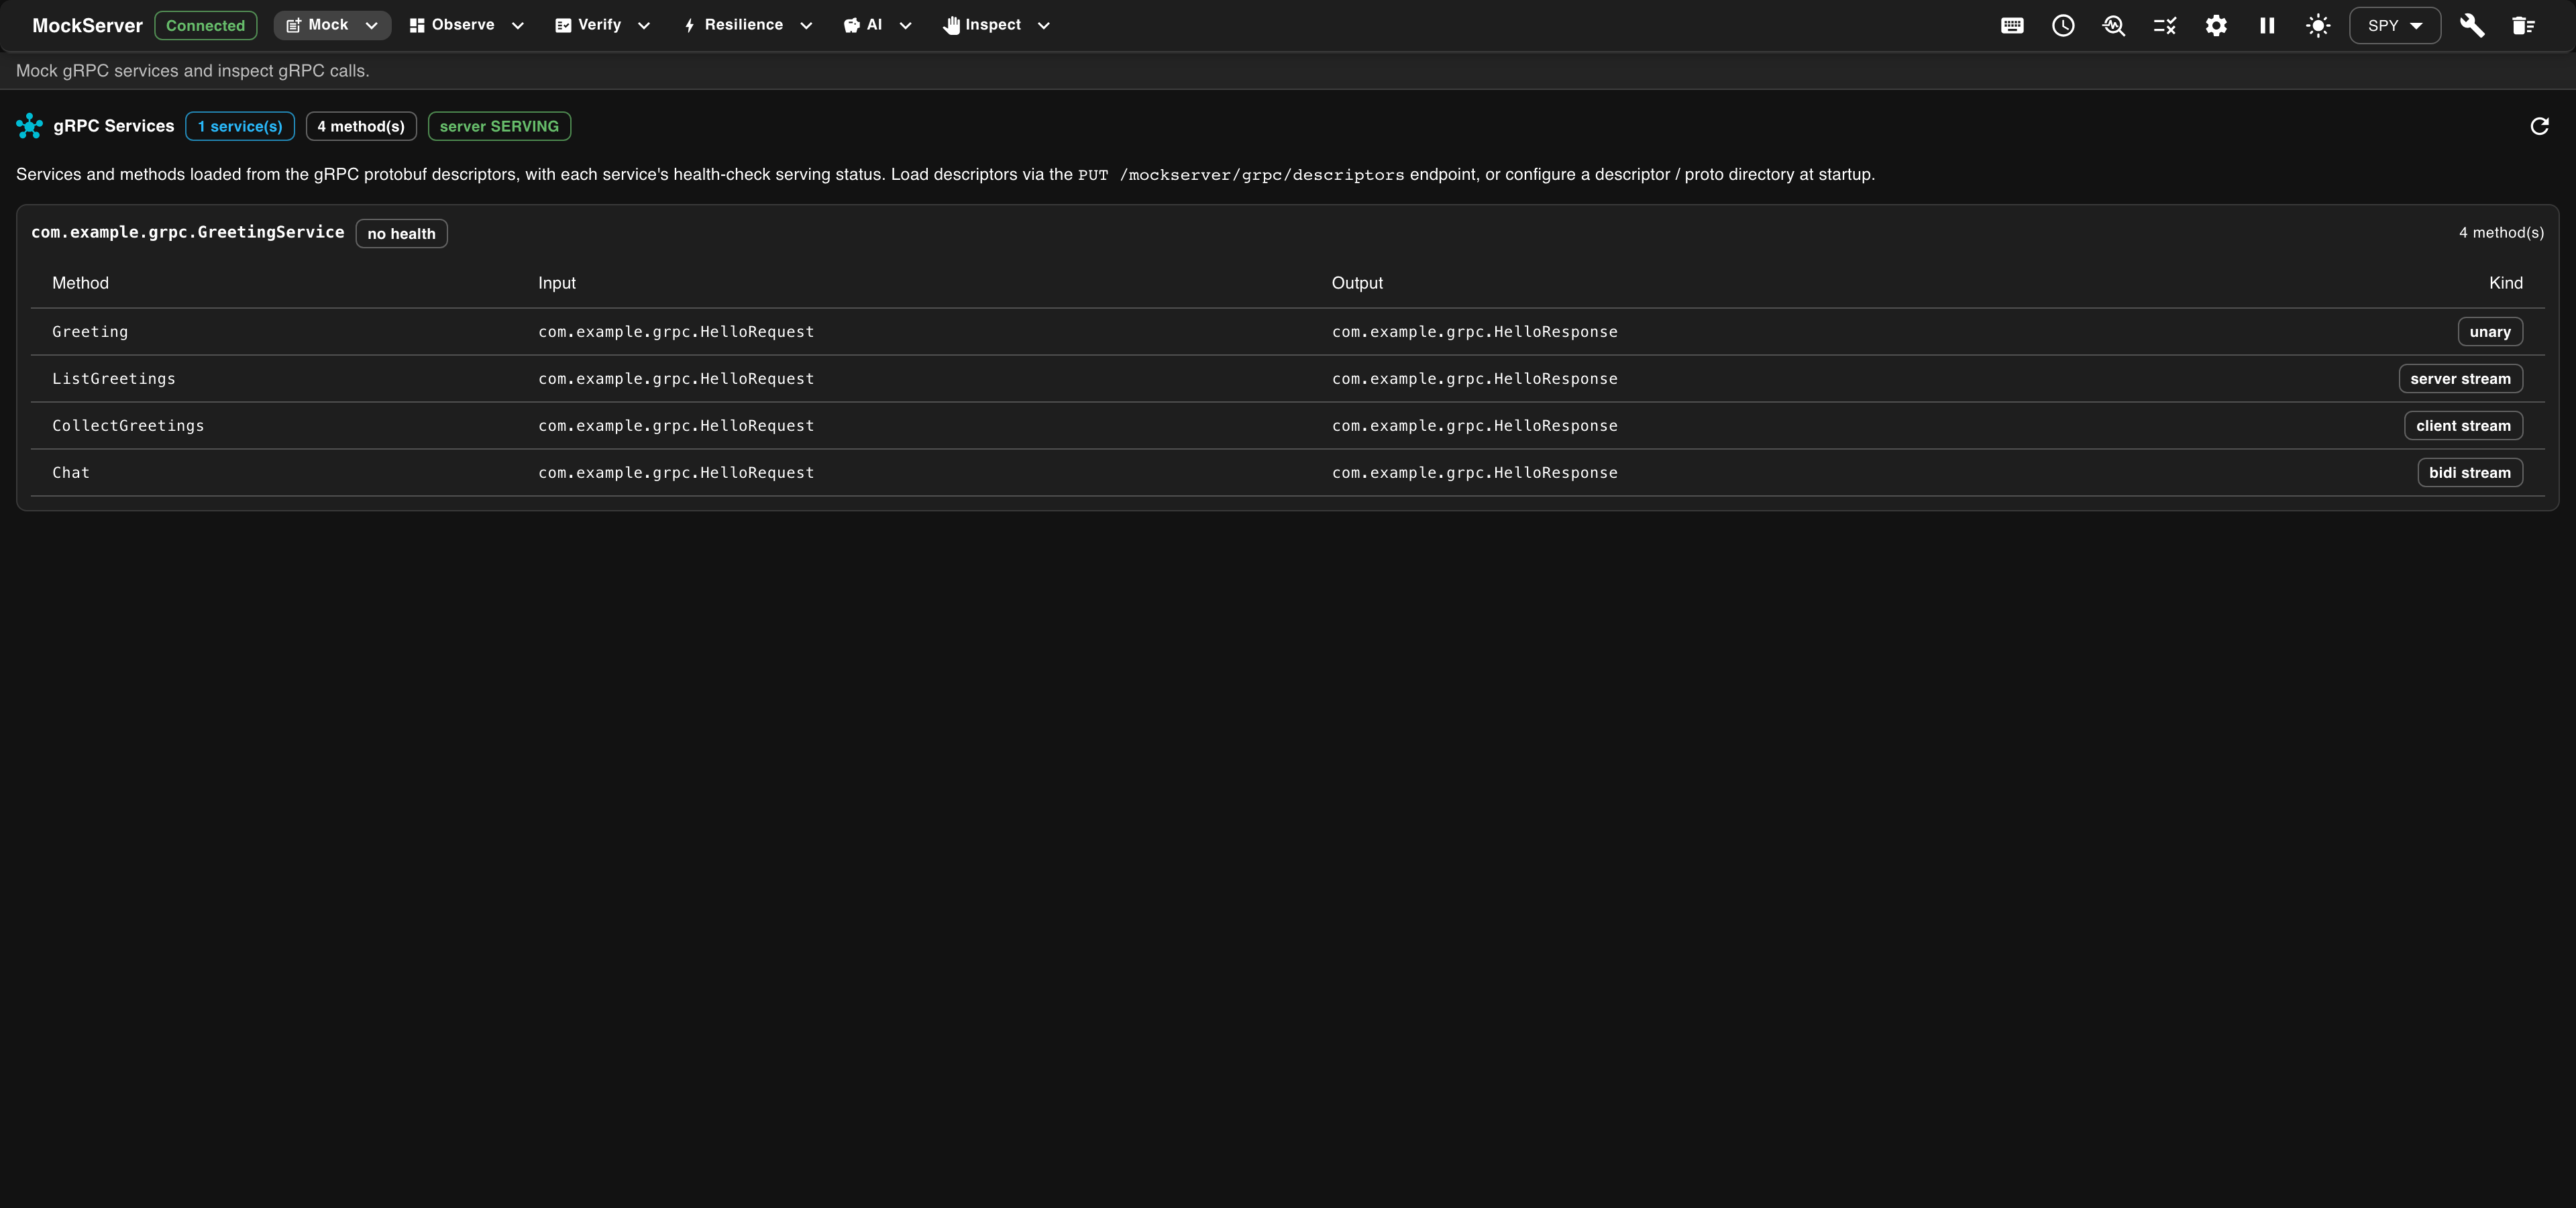This screenshot has height=1208, width=2576.
Task: Click the Method column header
Action: [80, 283]
